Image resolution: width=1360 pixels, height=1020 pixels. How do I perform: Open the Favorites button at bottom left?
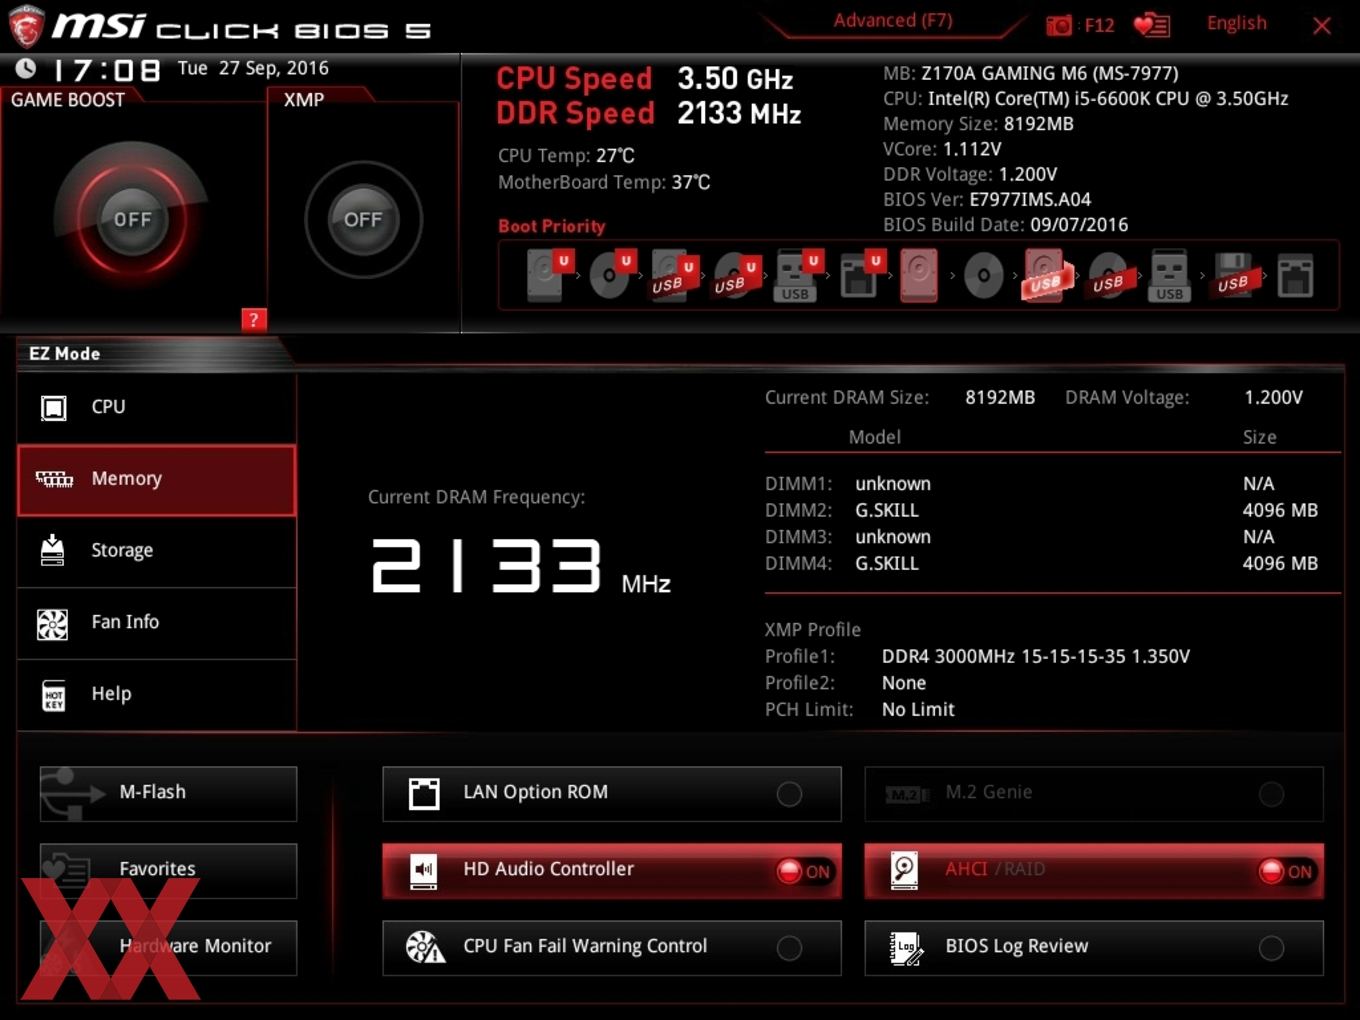click(168, 871)
